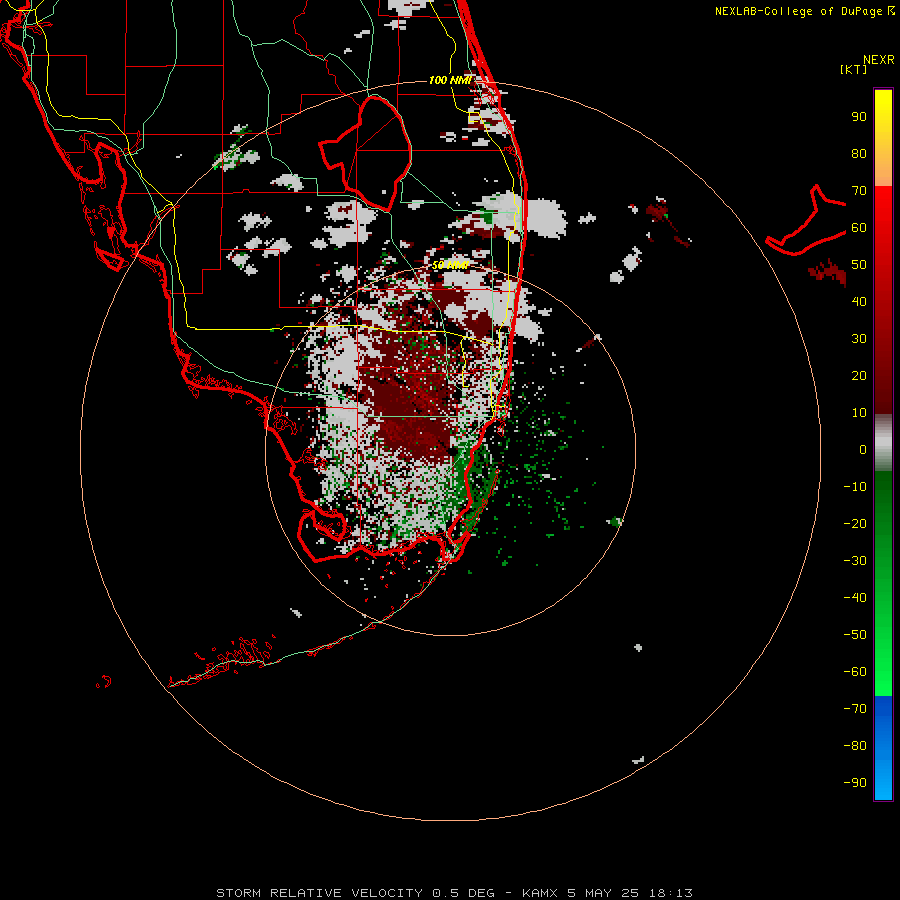Click the -90 scale label
This screenshot has width=900, height=900.
855,782
